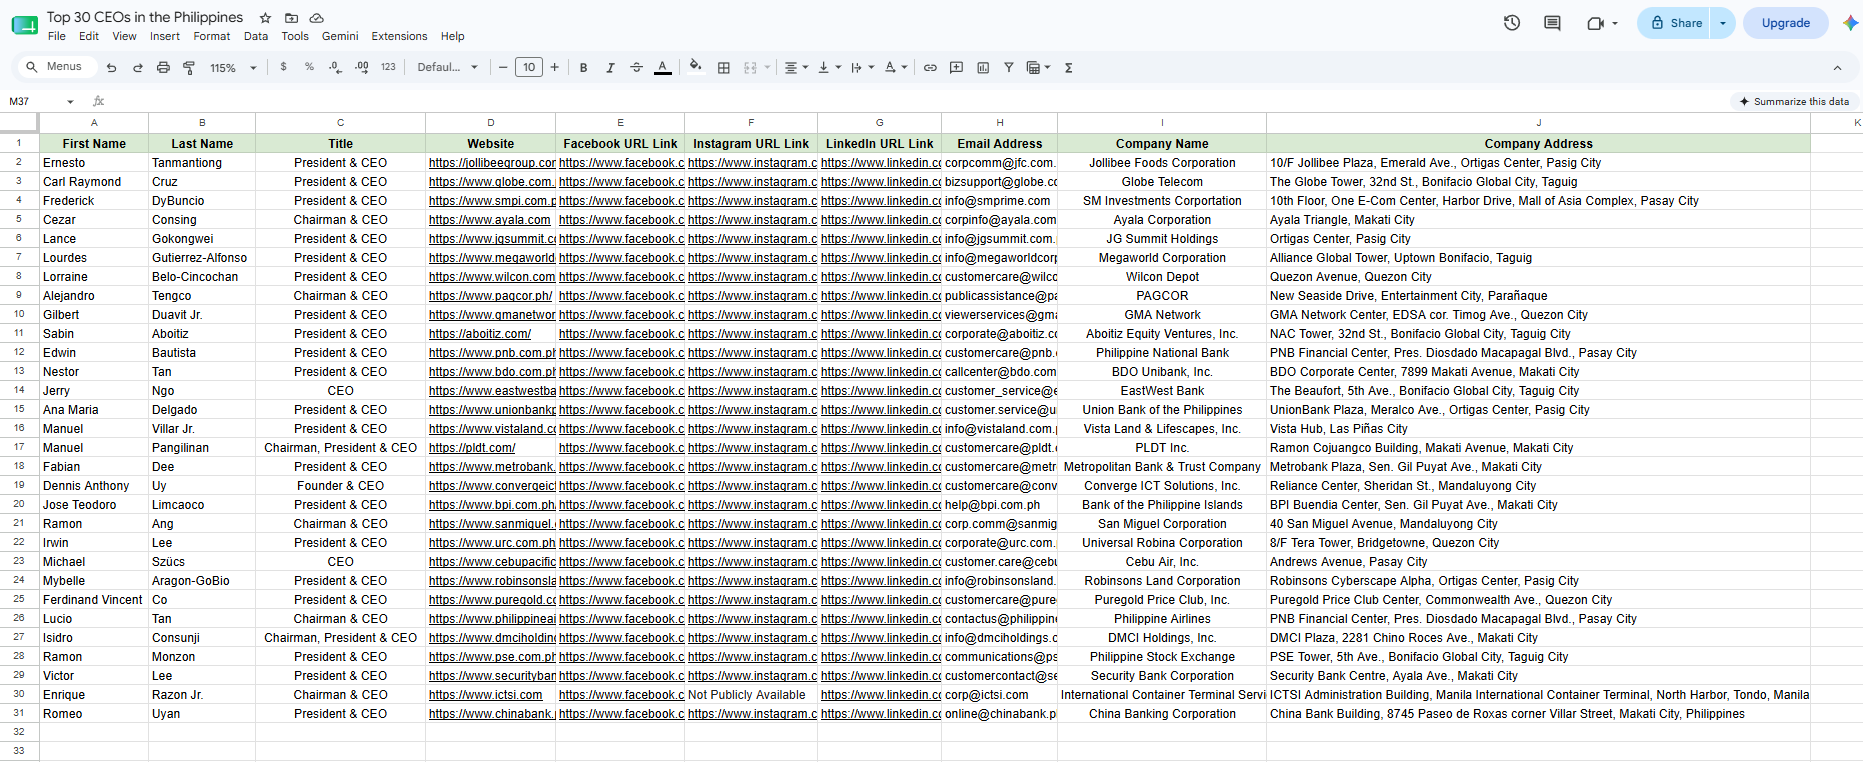Open the jollibeegroup website link
The height and width of the screenshot is (762, 1863).
tap(492, 163)
